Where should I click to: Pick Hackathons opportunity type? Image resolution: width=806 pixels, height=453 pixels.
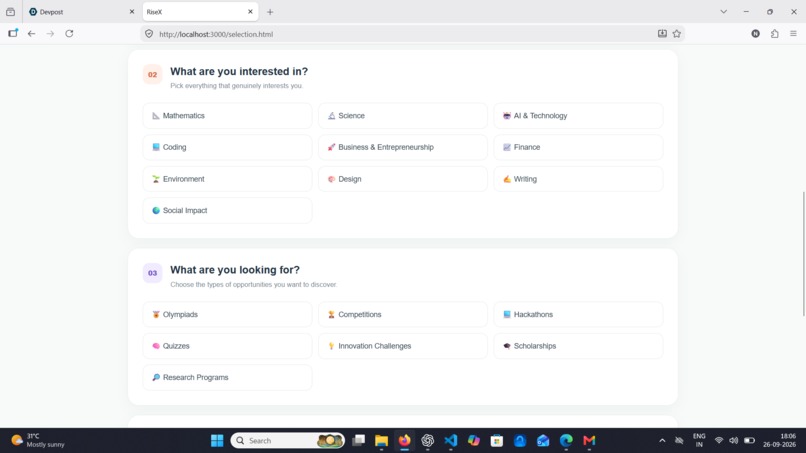coord(578,314)
